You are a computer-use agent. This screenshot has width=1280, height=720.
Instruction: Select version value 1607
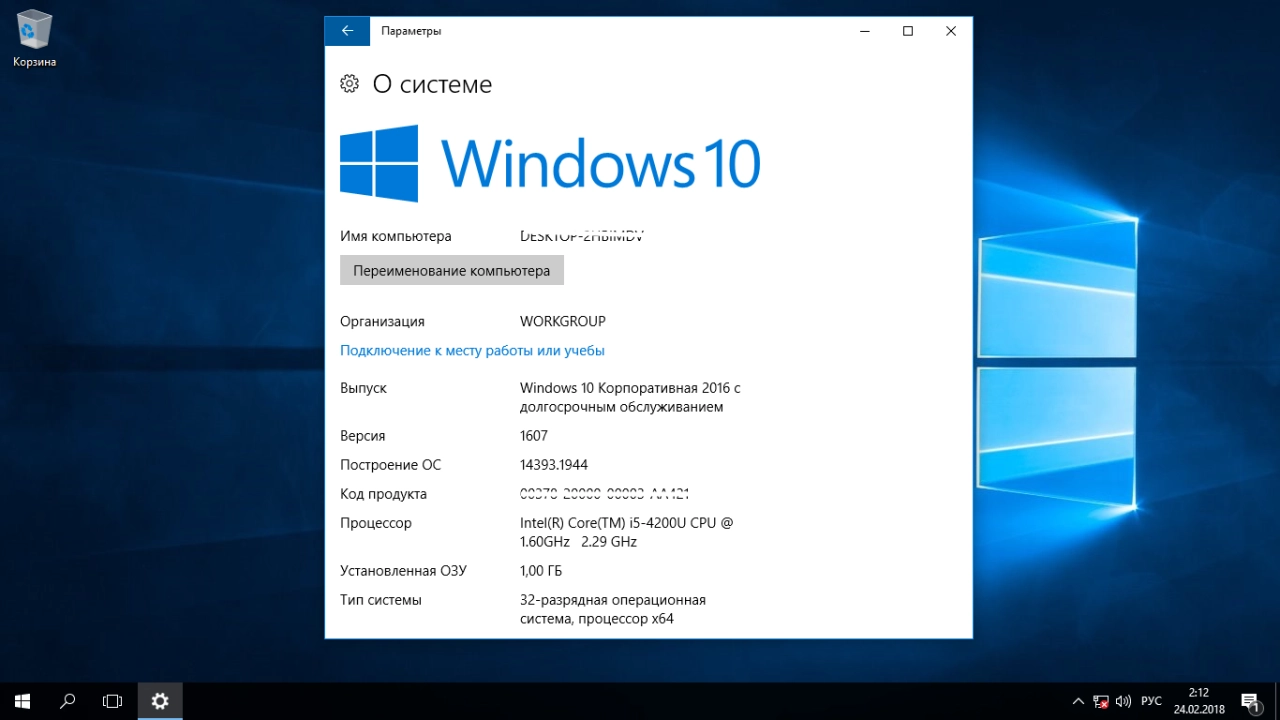pos(534,436)
